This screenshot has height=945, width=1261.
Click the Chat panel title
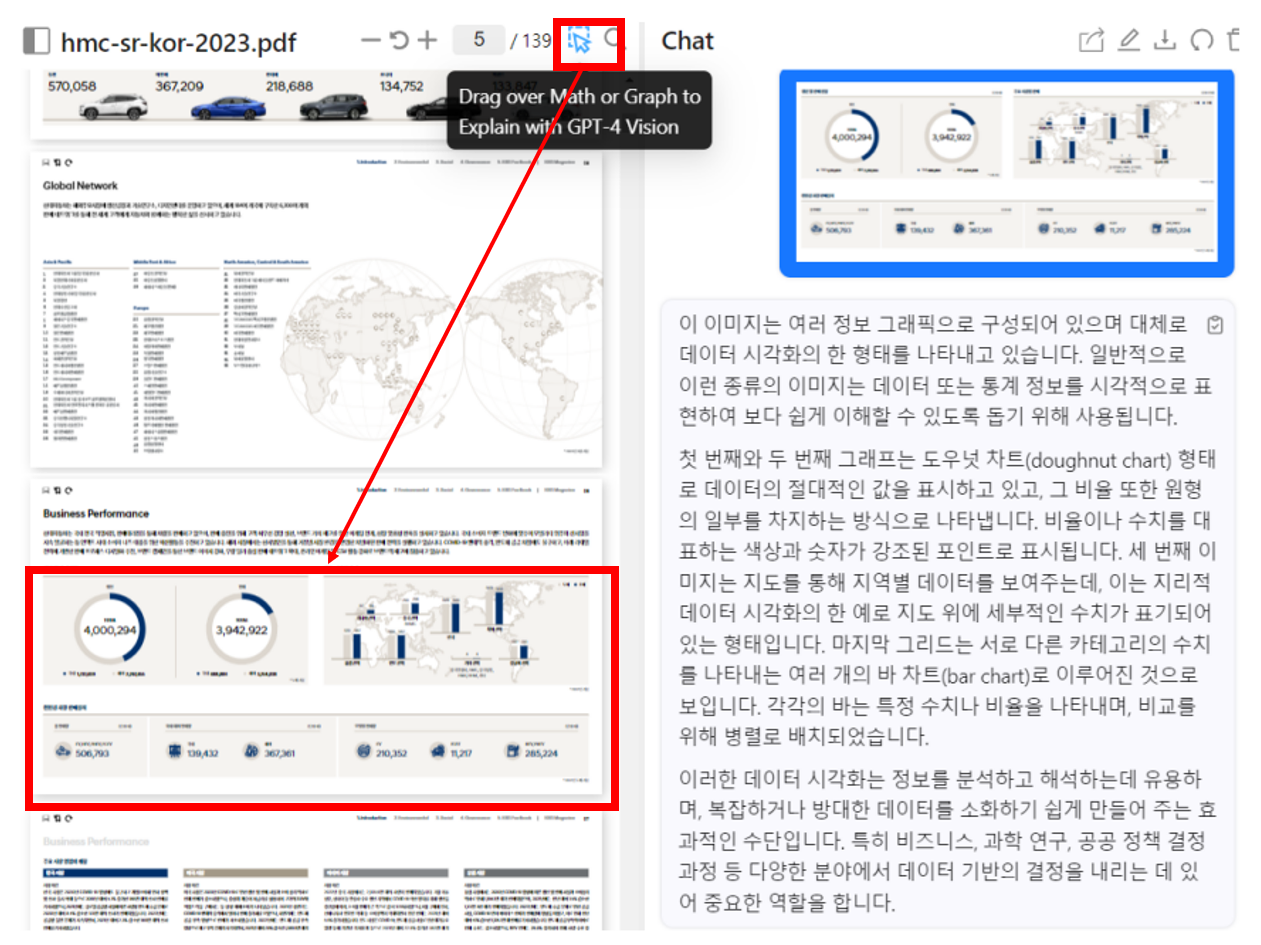pos(688,41)
